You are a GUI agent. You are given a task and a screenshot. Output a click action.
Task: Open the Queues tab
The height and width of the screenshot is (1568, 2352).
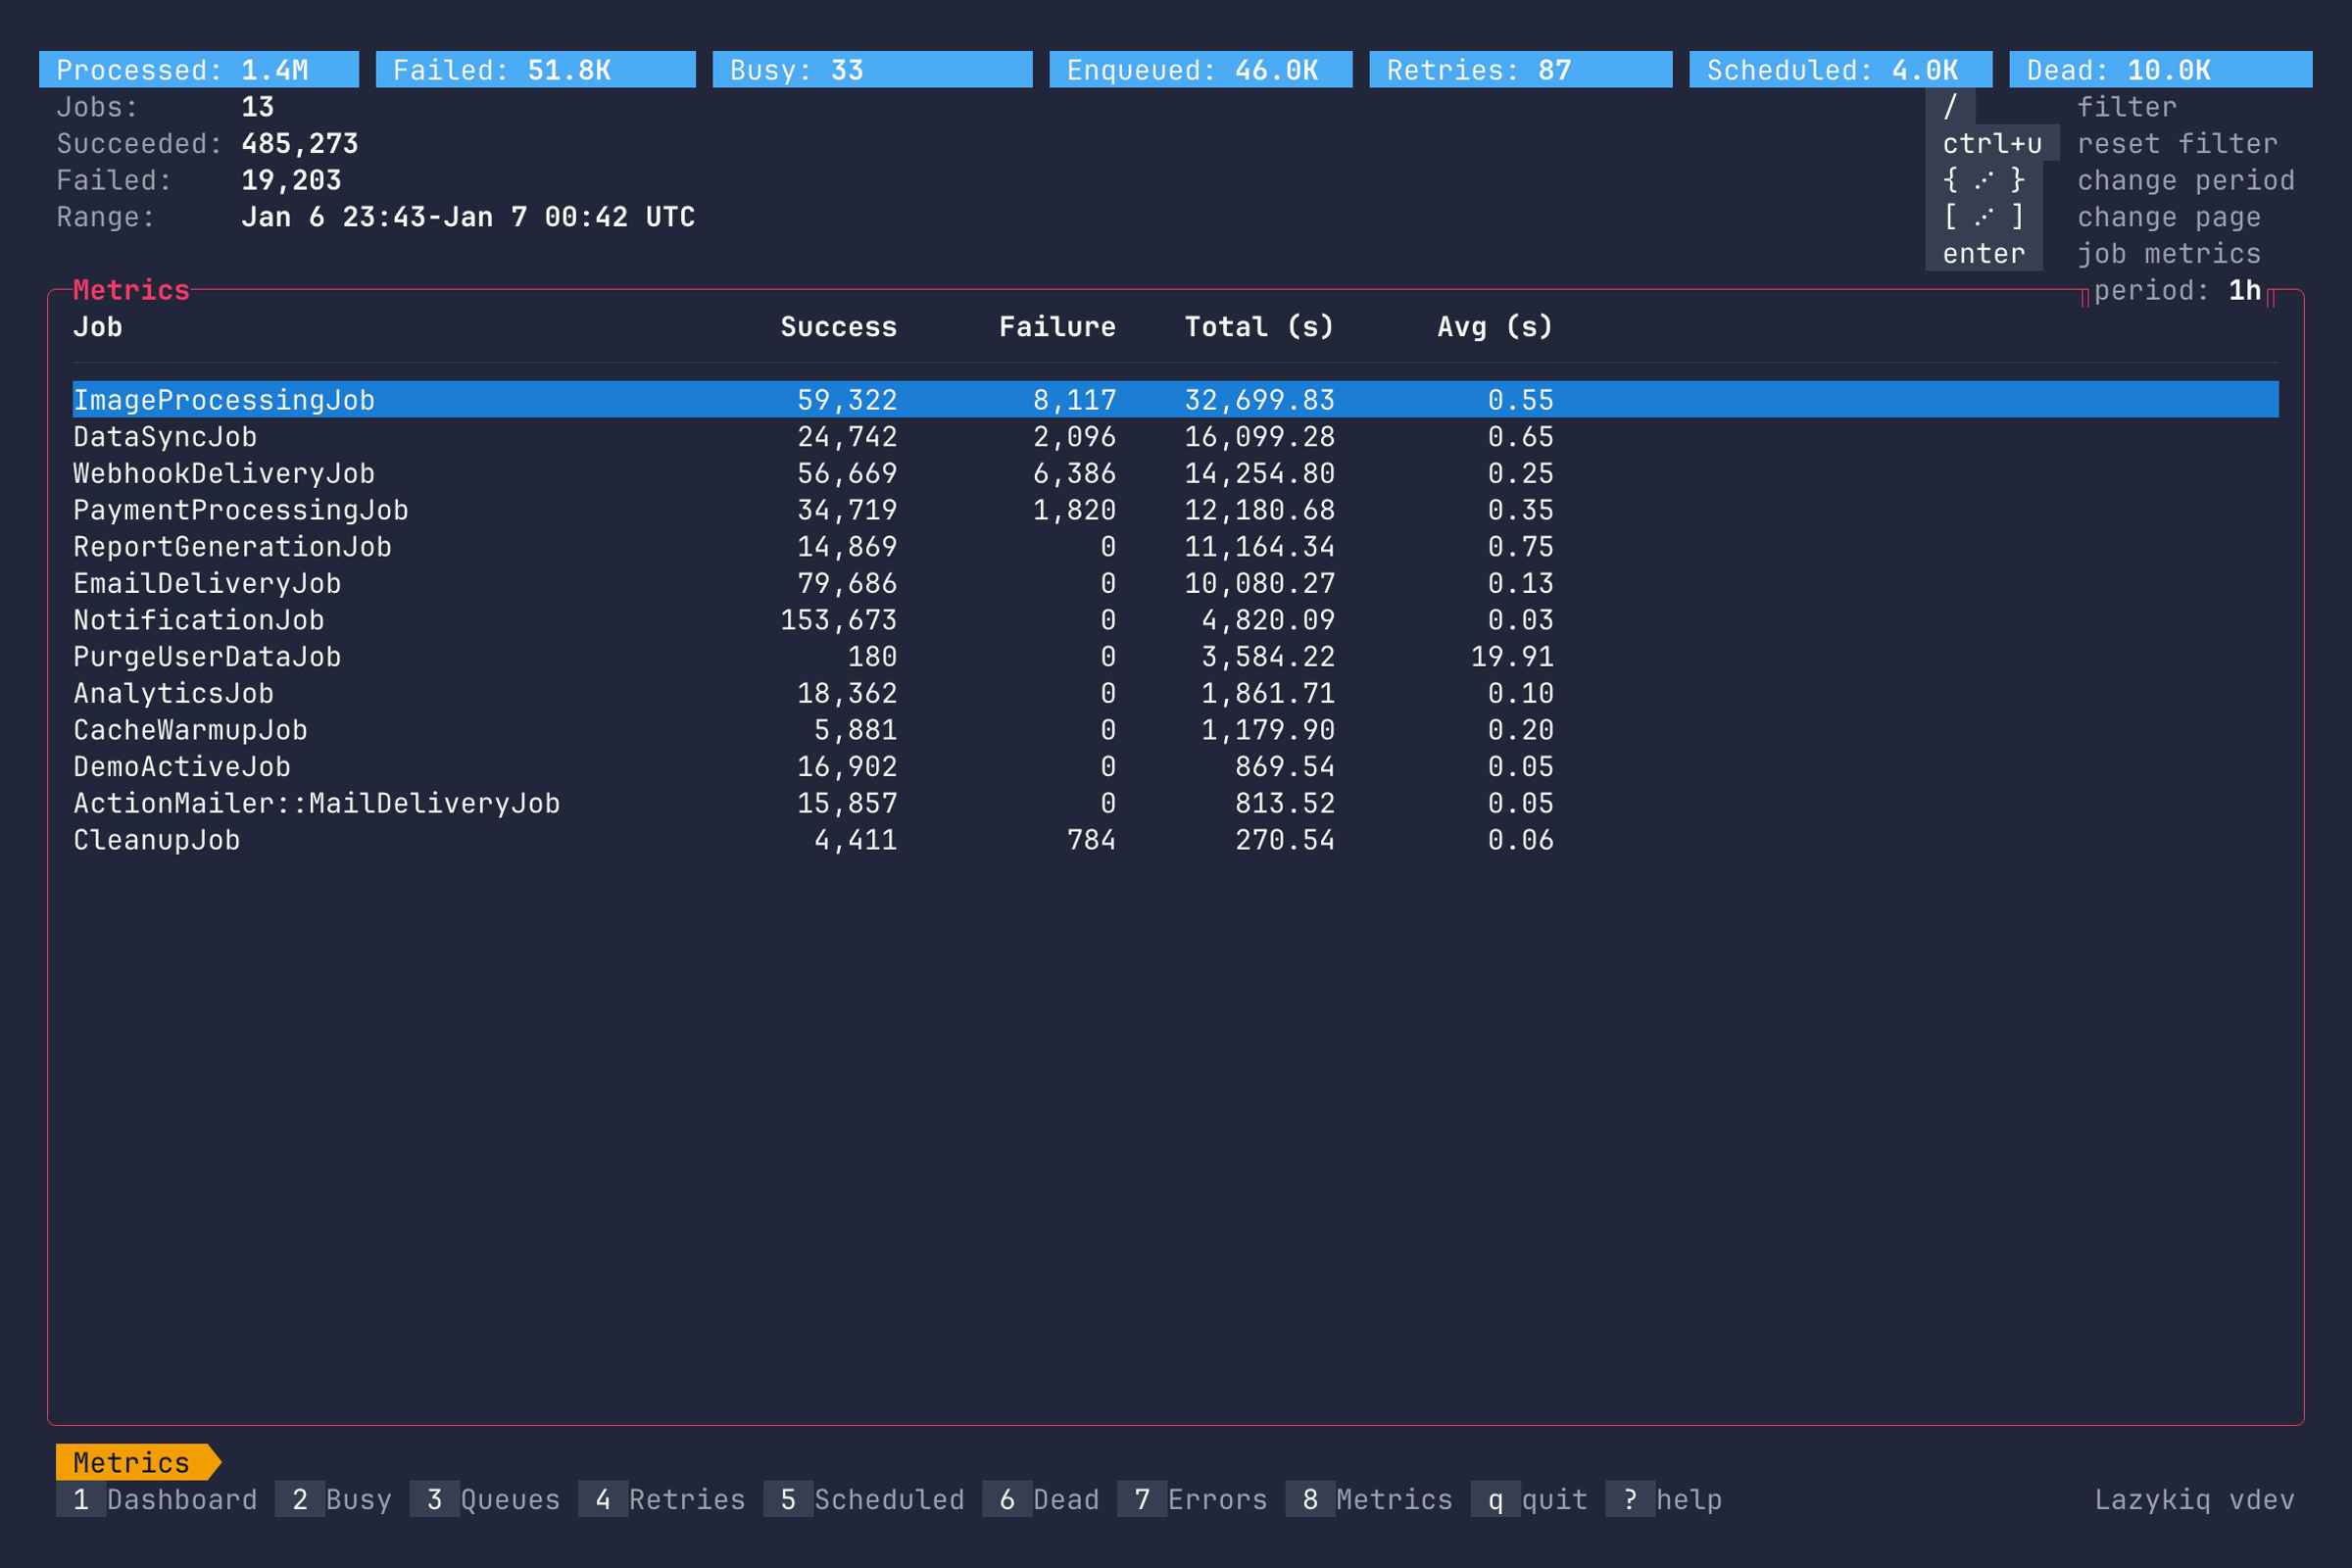487,1500
